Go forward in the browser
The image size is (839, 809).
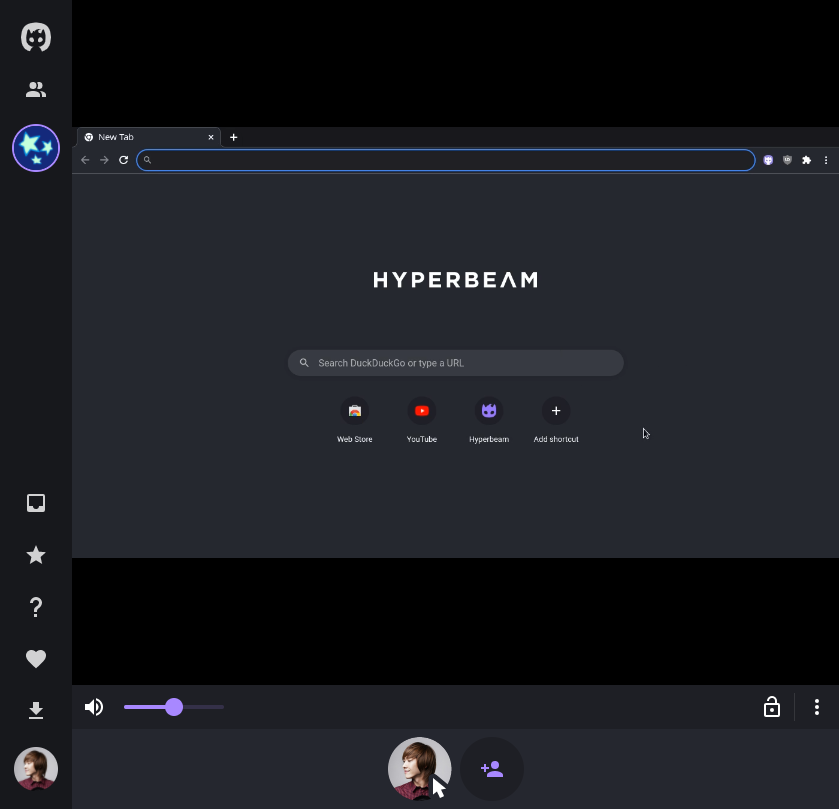[104, 160]
